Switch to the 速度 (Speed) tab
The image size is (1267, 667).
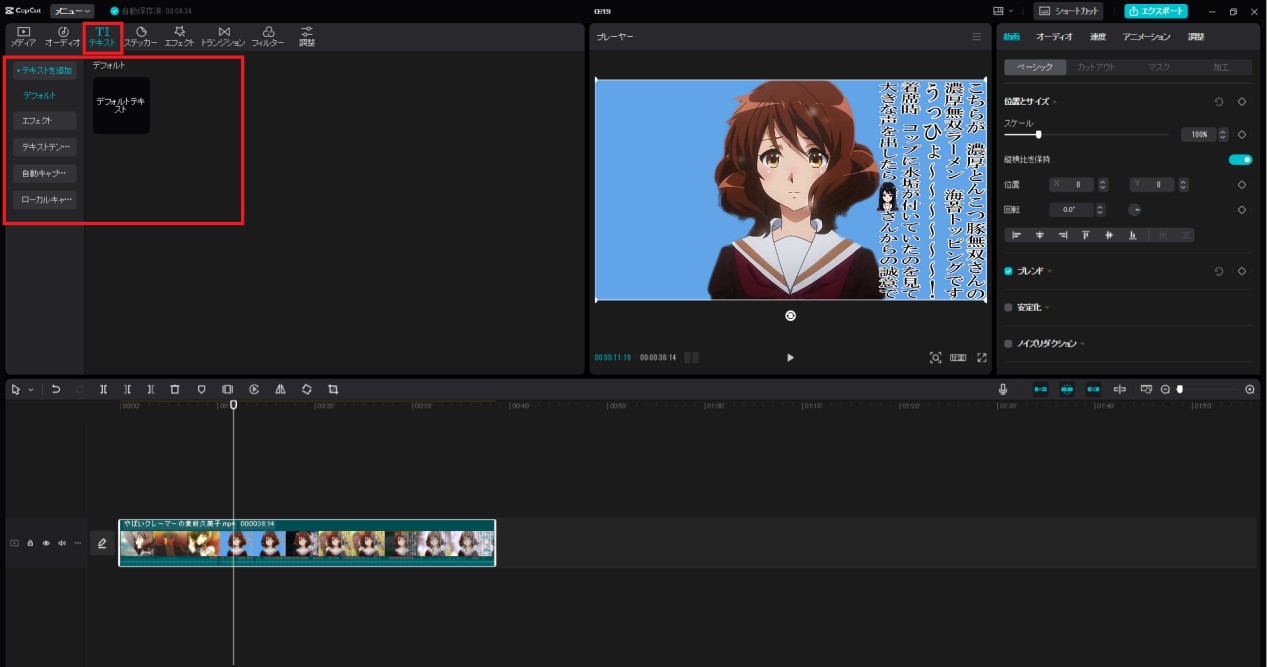1097,36
